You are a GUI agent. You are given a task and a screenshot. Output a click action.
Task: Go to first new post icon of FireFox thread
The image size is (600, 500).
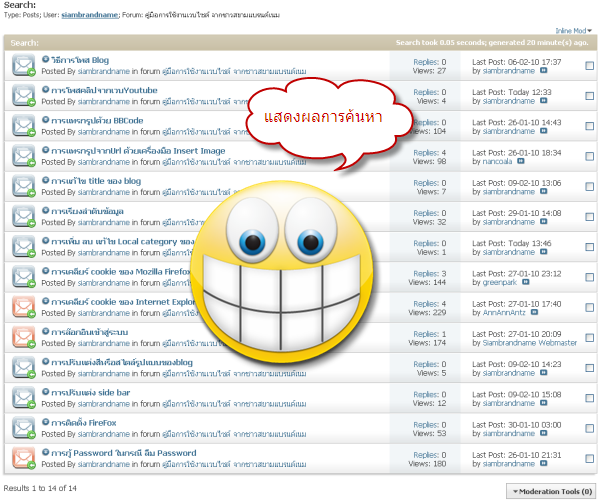[46, 423]
